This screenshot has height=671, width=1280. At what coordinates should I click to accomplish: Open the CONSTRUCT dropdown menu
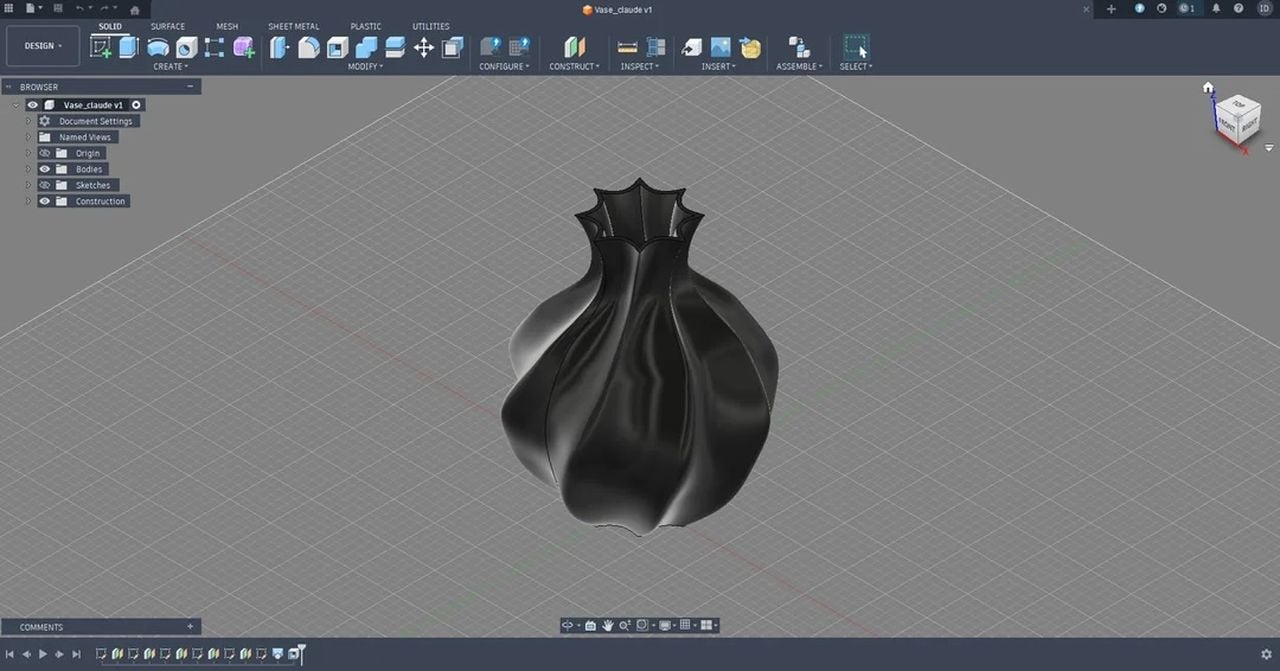[574, 67]
